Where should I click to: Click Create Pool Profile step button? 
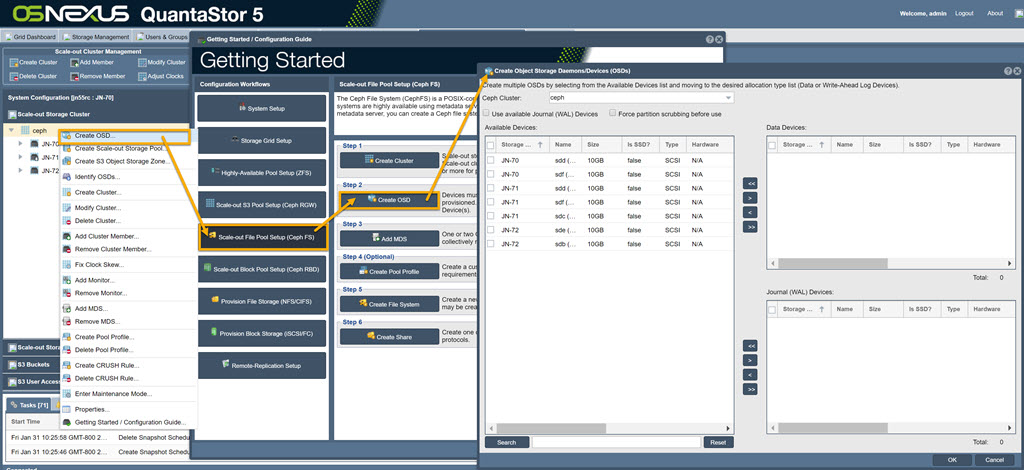pos(389,272)
